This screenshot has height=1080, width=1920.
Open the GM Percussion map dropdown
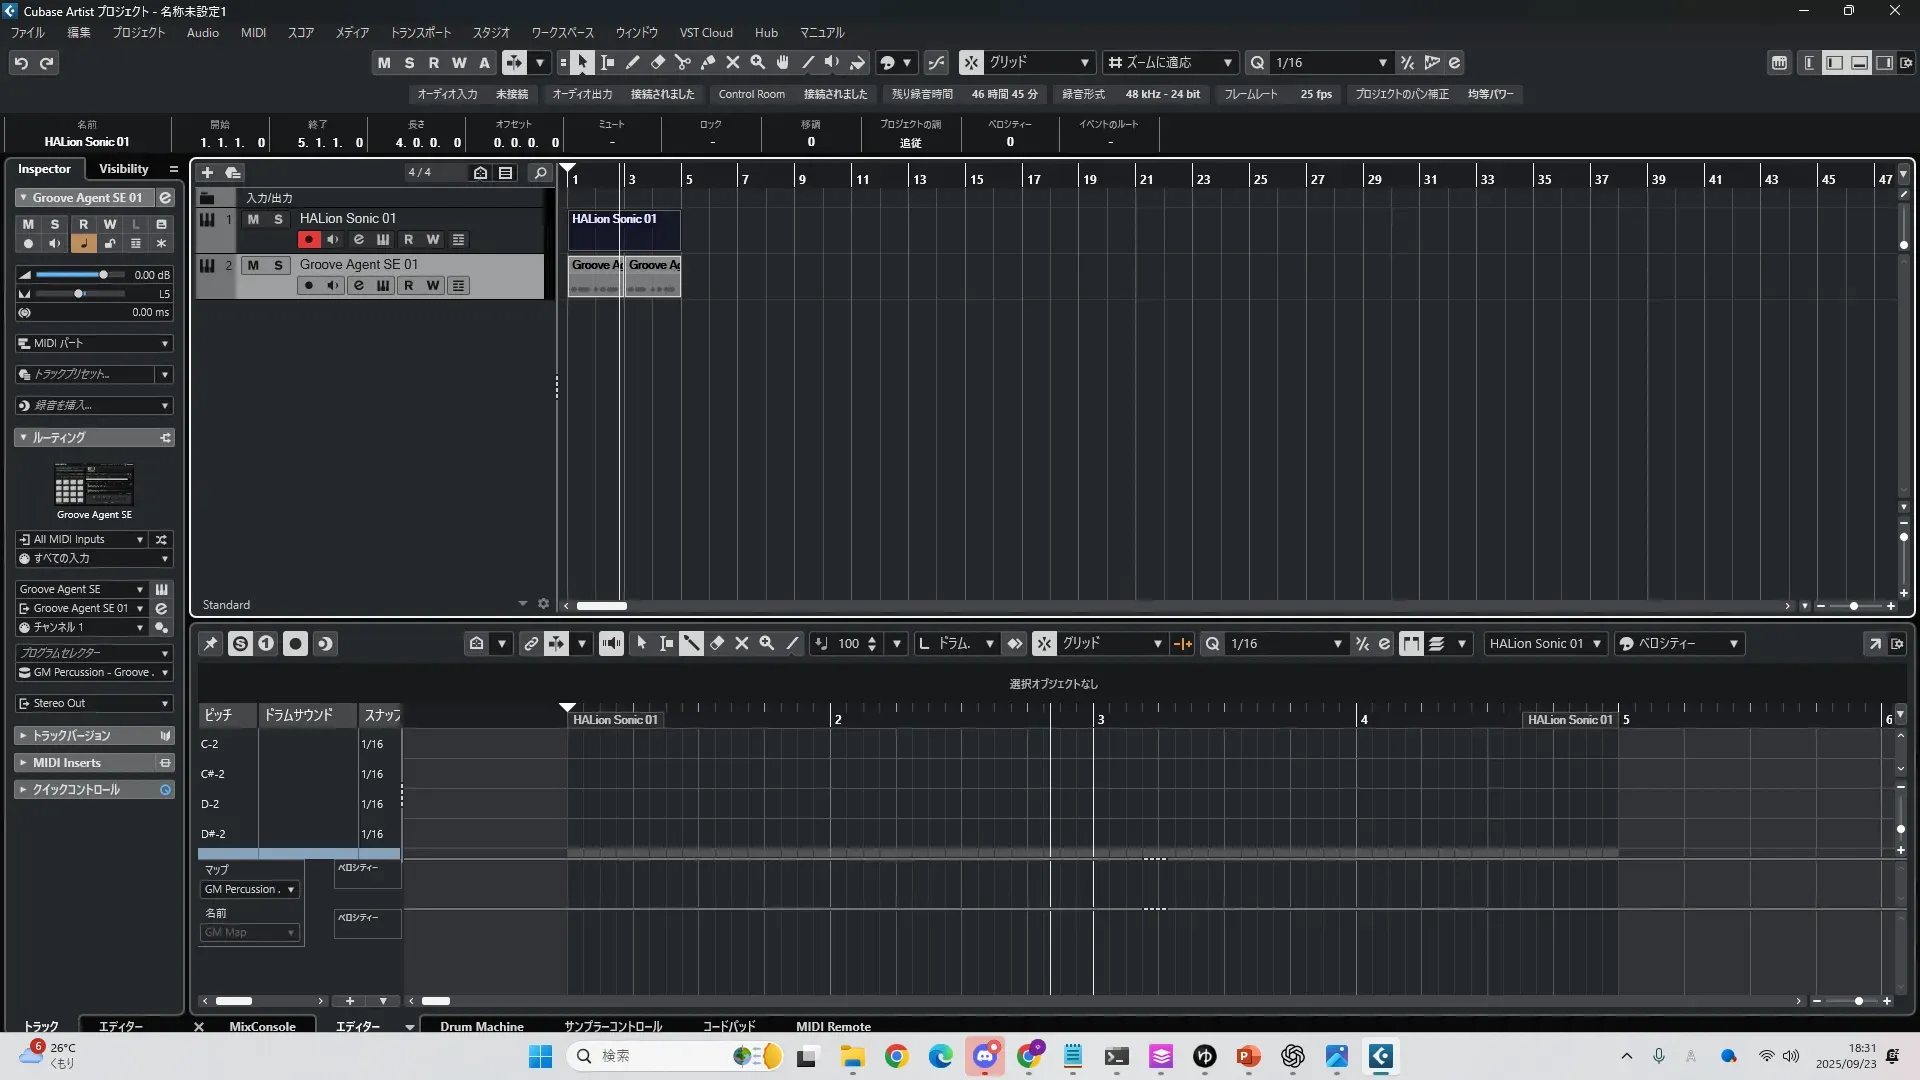tap(250, 889)
